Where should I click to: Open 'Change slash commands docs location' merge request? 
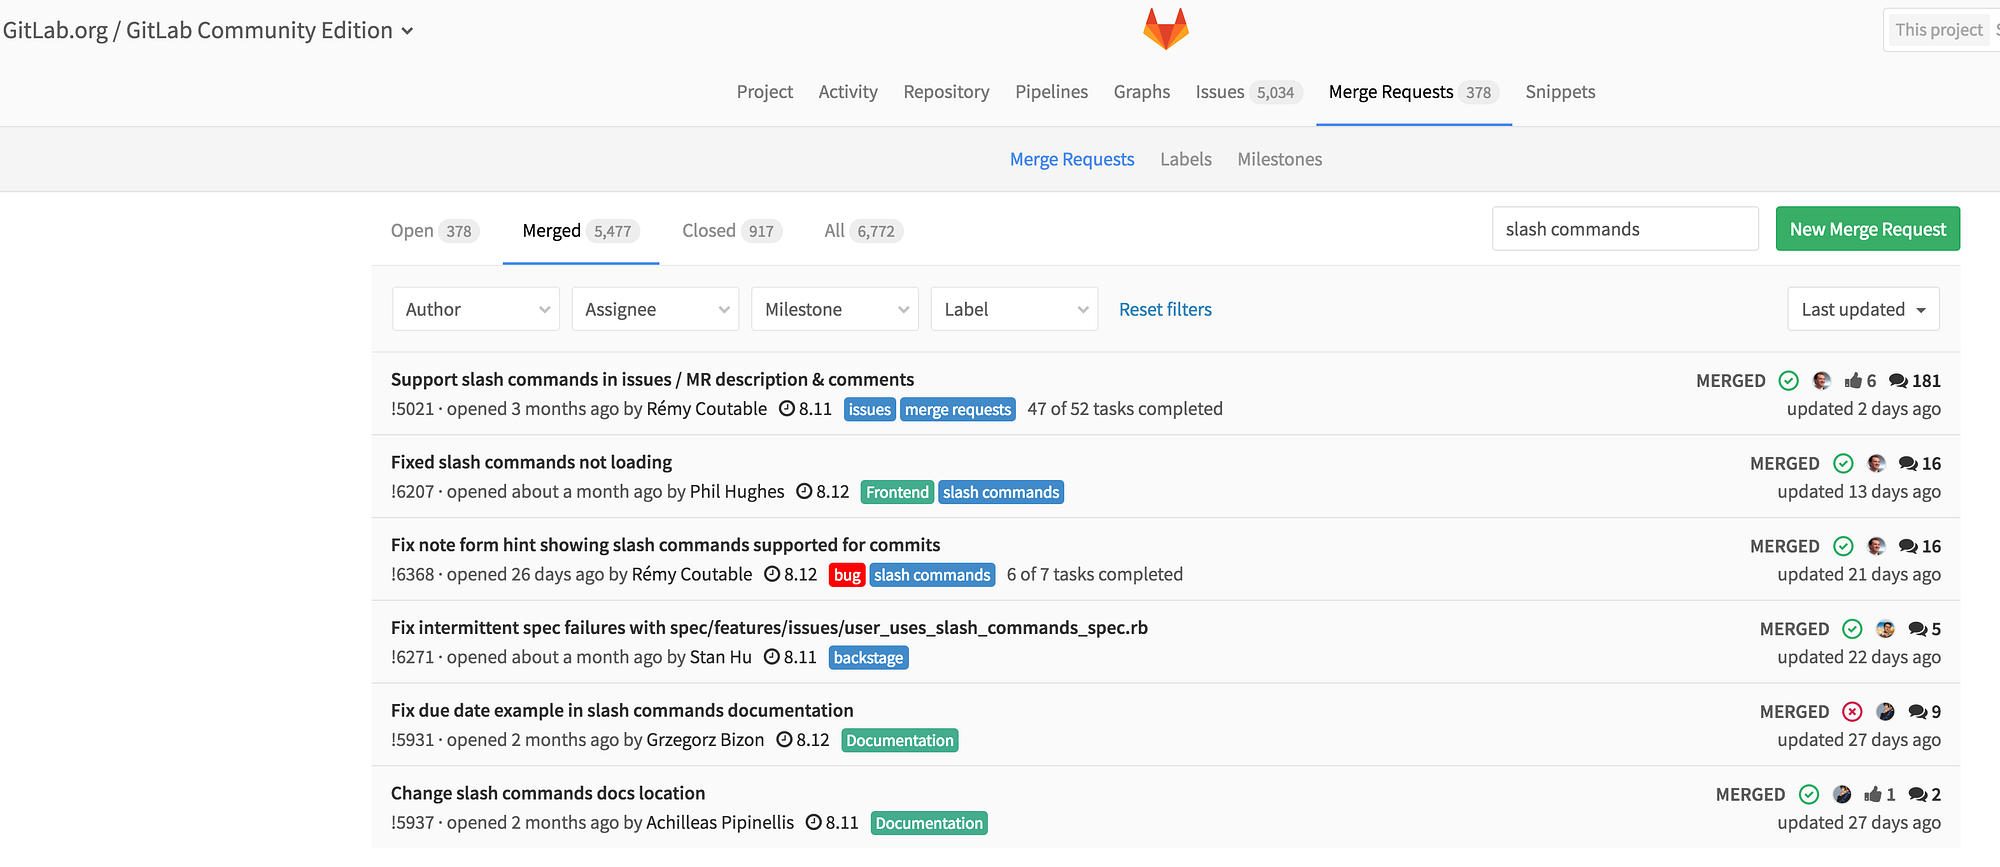pyautogui.click(x=548, y=794)
